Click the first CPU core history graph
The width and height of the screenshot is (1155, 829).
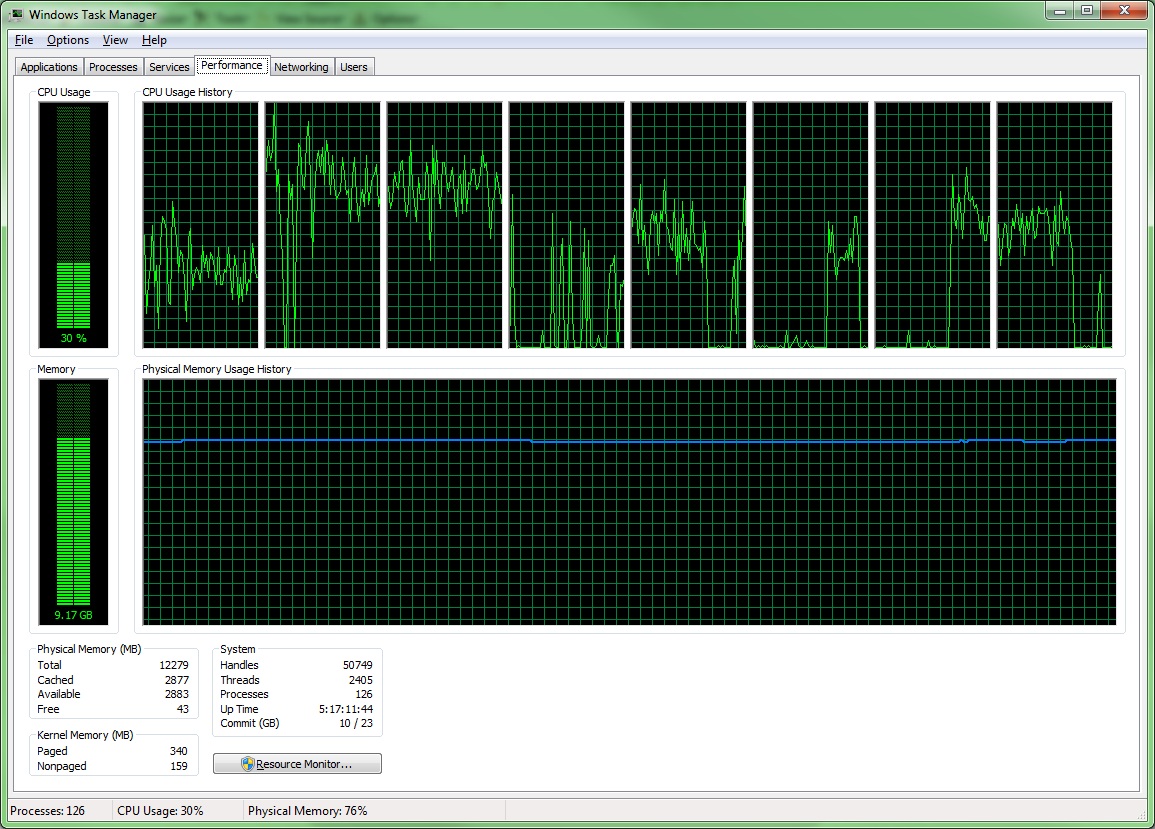(x=200, y=225)
